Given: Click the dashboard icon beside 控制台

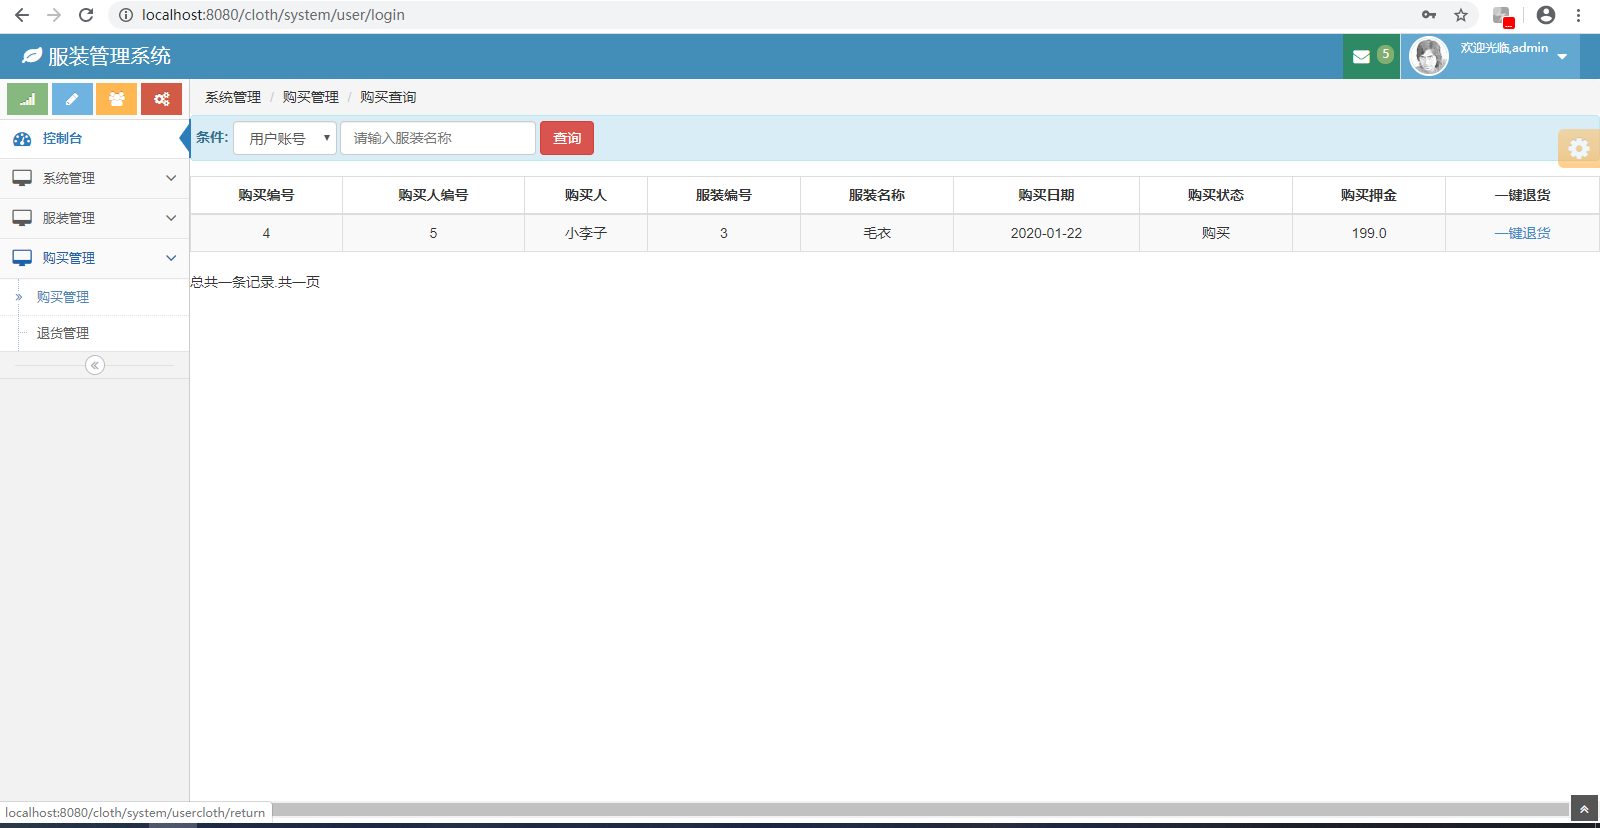Looking at the screenshot, I should (22, 139).
